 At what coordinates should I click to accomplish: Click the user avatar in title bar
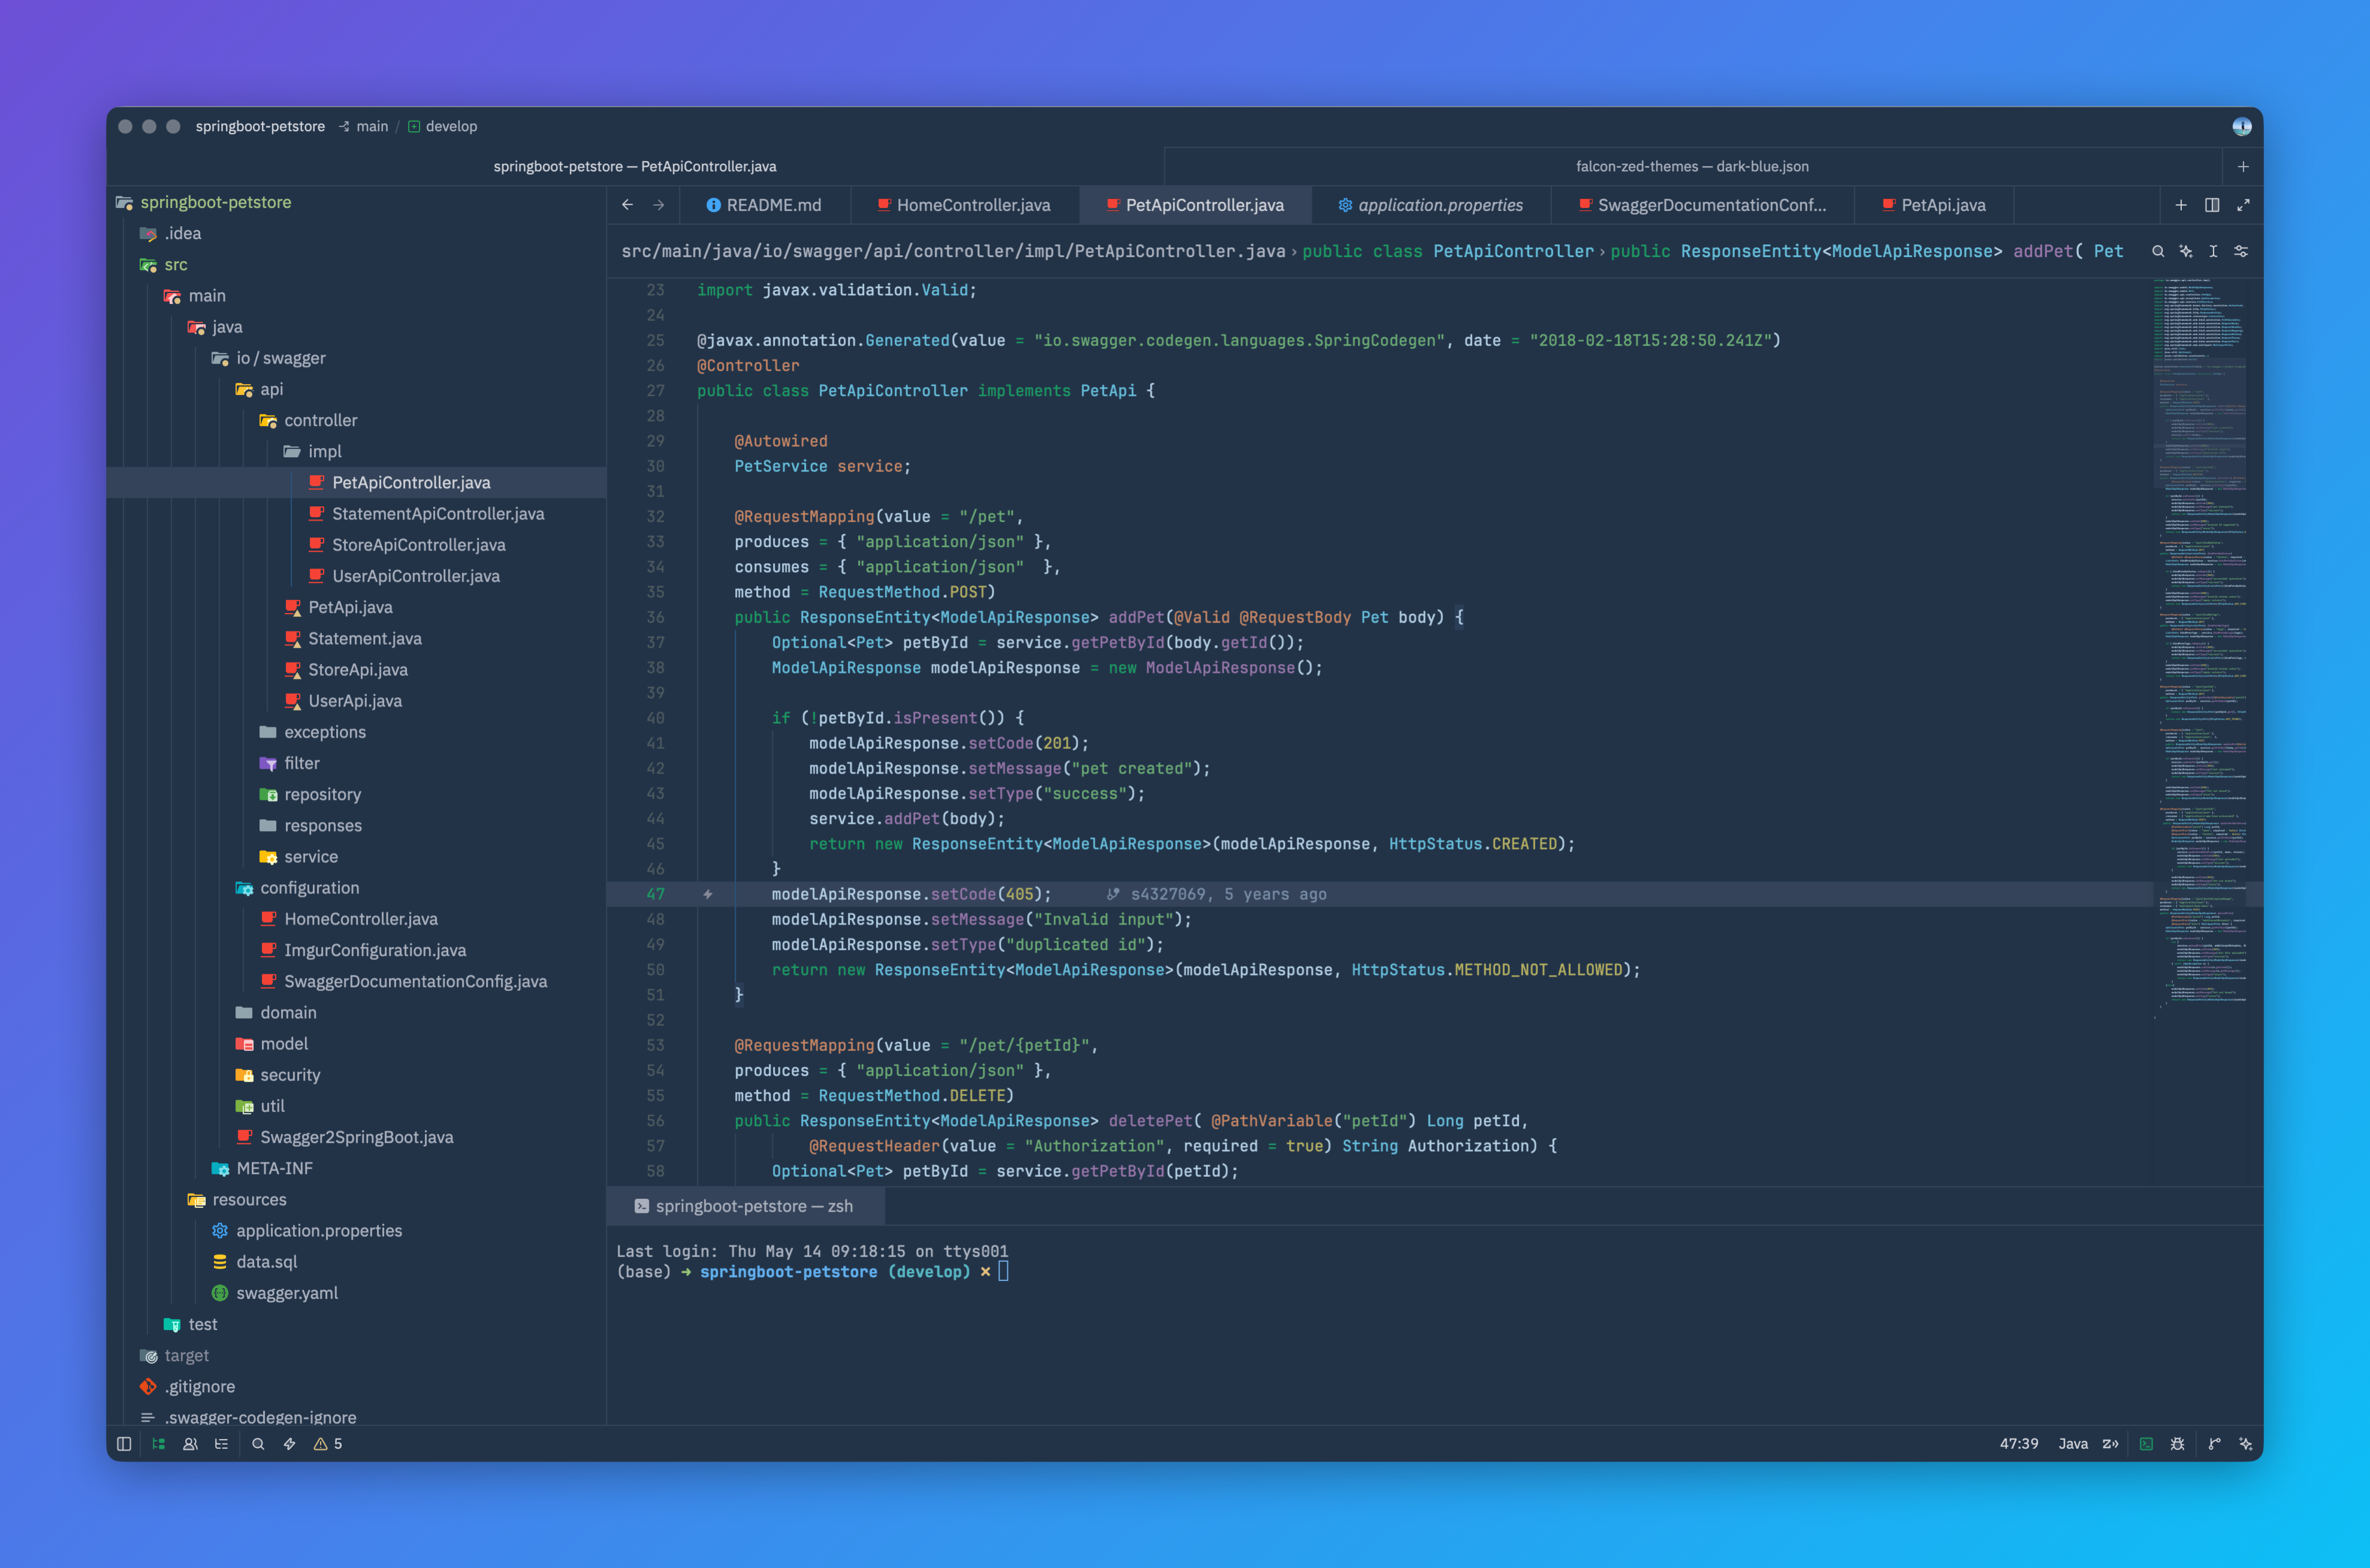(x=2242, y=126)
